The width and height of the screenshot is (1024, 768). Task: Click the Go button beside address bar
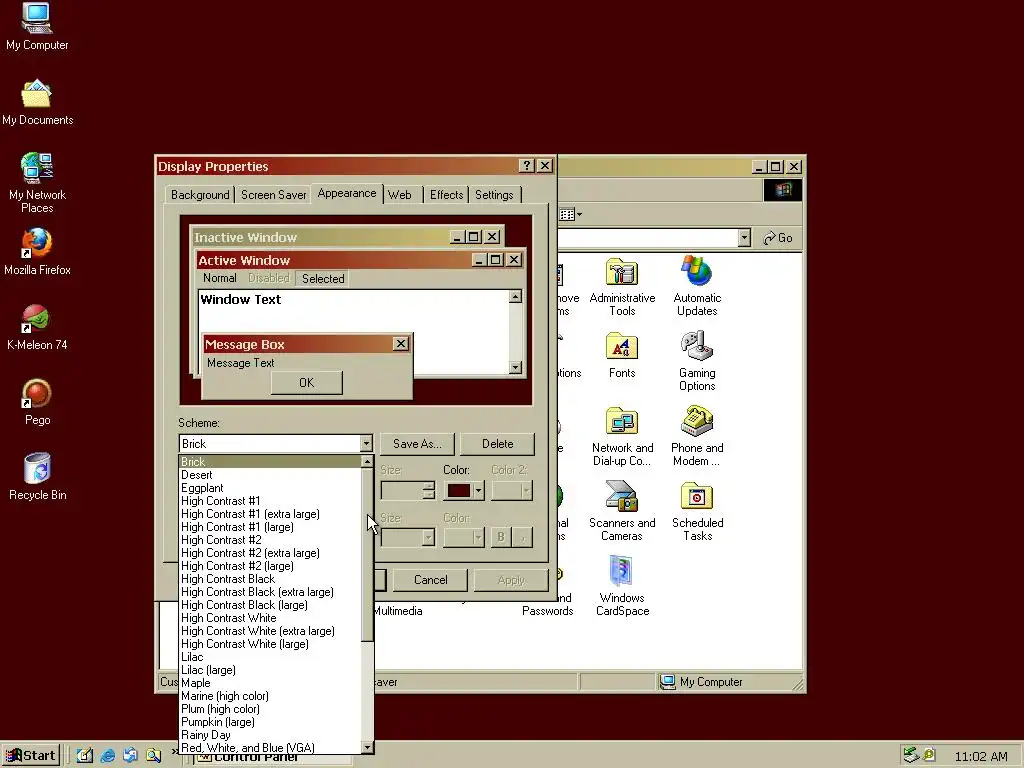point(778,238)
